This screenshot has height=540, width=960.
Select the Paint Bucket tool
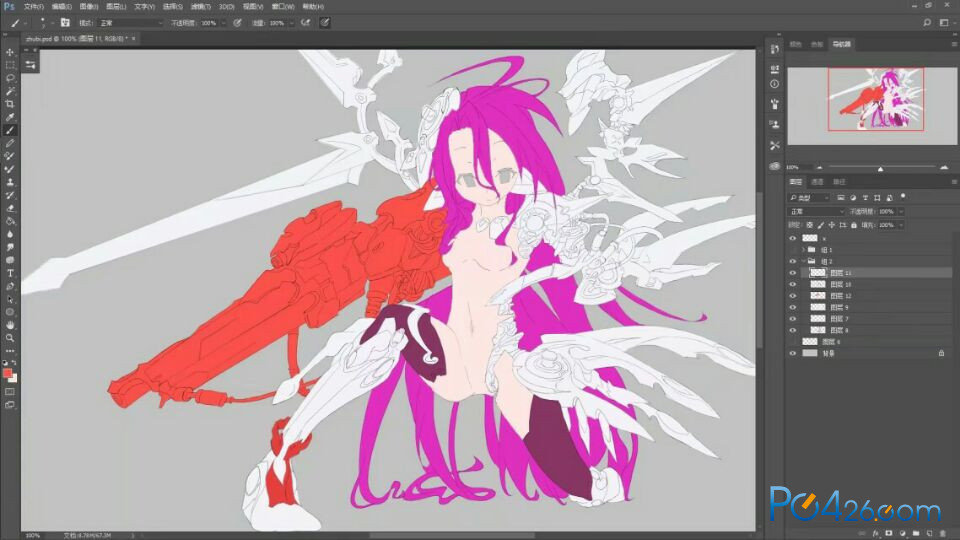(x=10, y=221)
